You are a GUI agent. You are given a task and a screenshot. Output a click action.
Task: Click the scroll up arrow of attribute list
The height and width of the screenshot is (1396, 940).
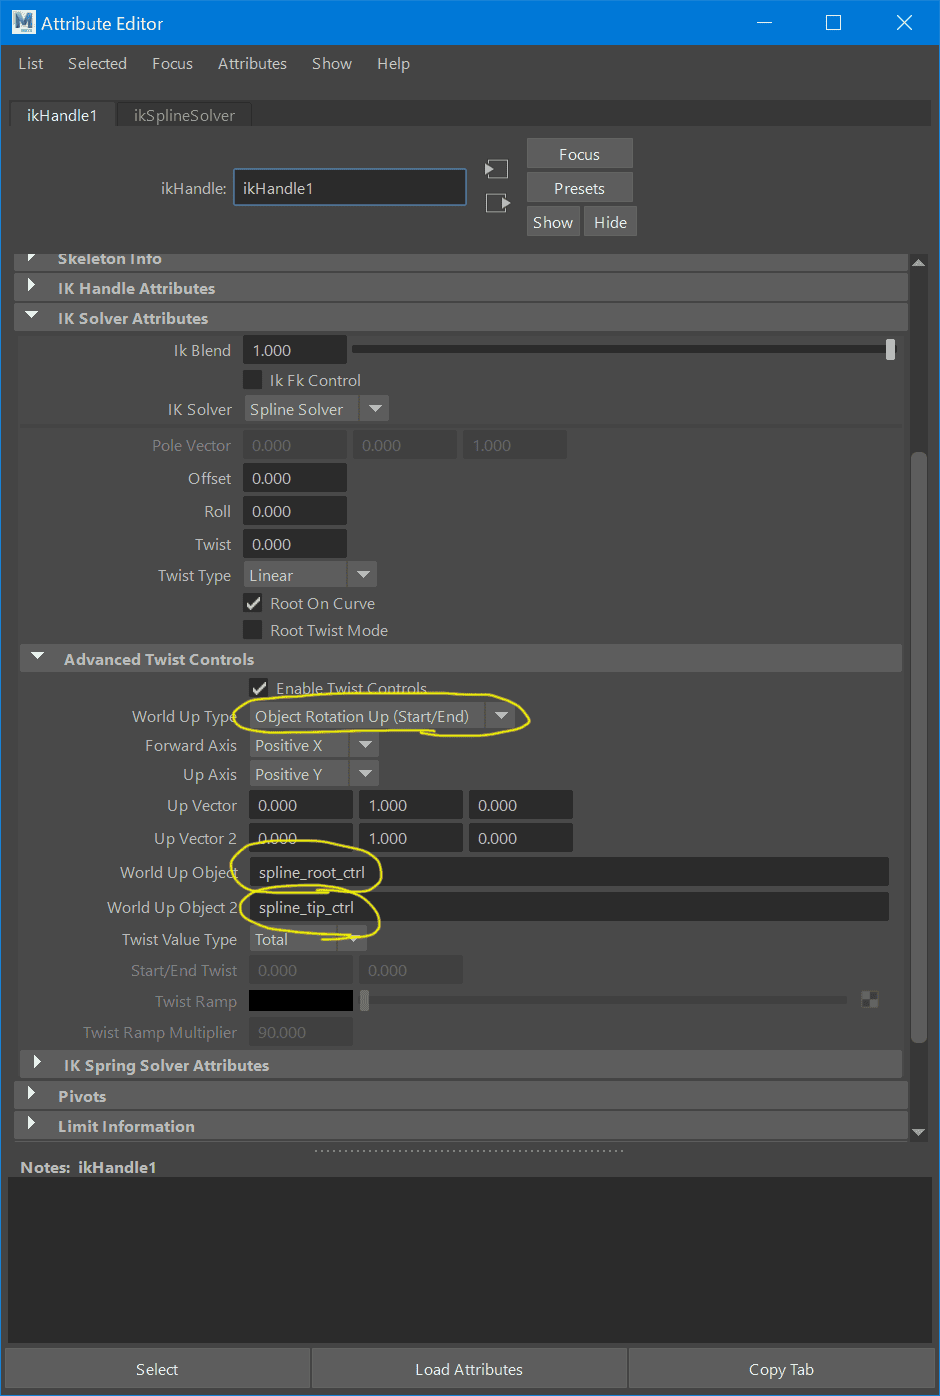[919, 262]
